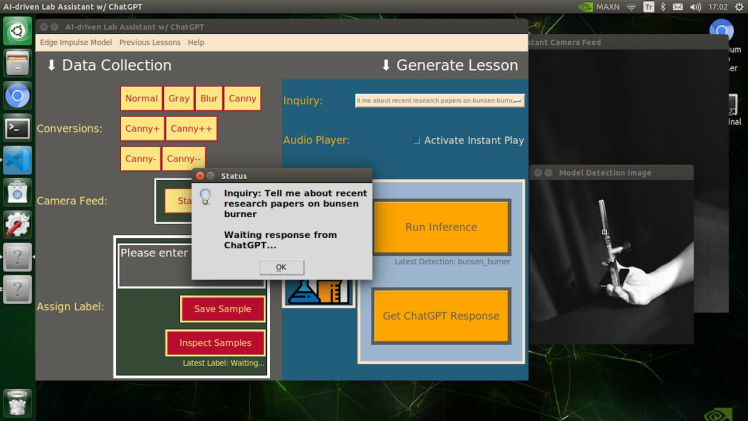Click the Chromium desktop shortcut icon

721,31
